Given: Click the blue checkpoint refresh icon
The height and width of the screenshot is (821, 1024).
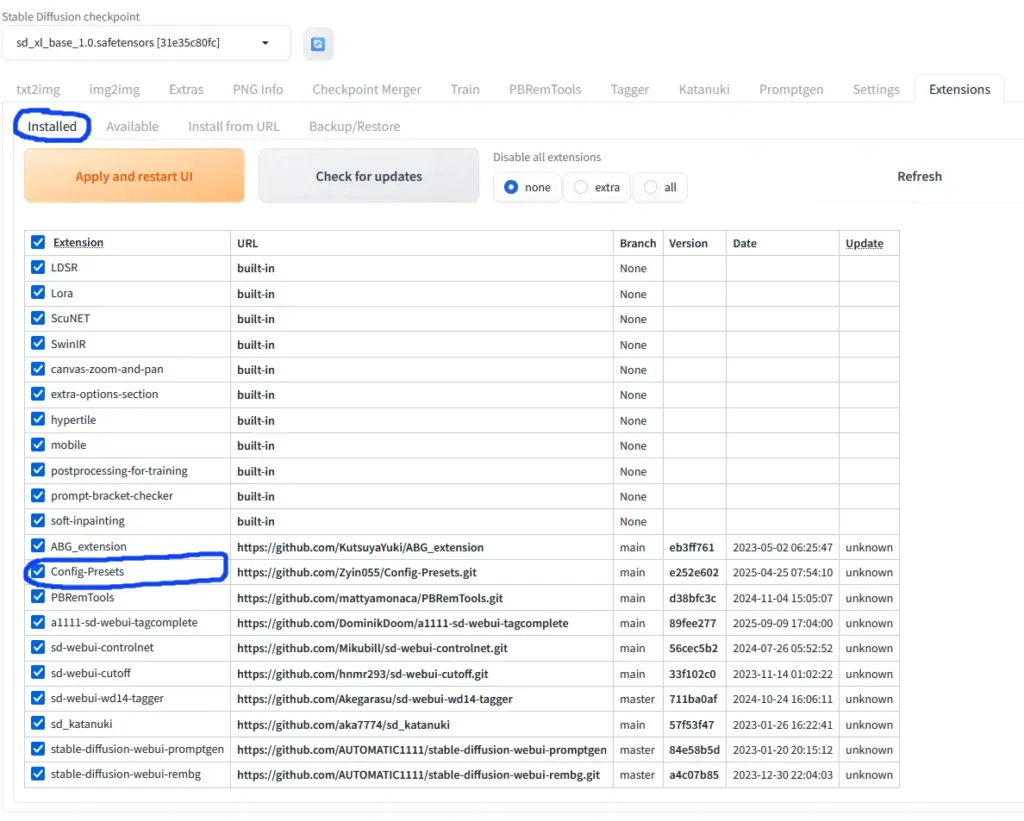Looking at the screenshot, I should (318, 44).
